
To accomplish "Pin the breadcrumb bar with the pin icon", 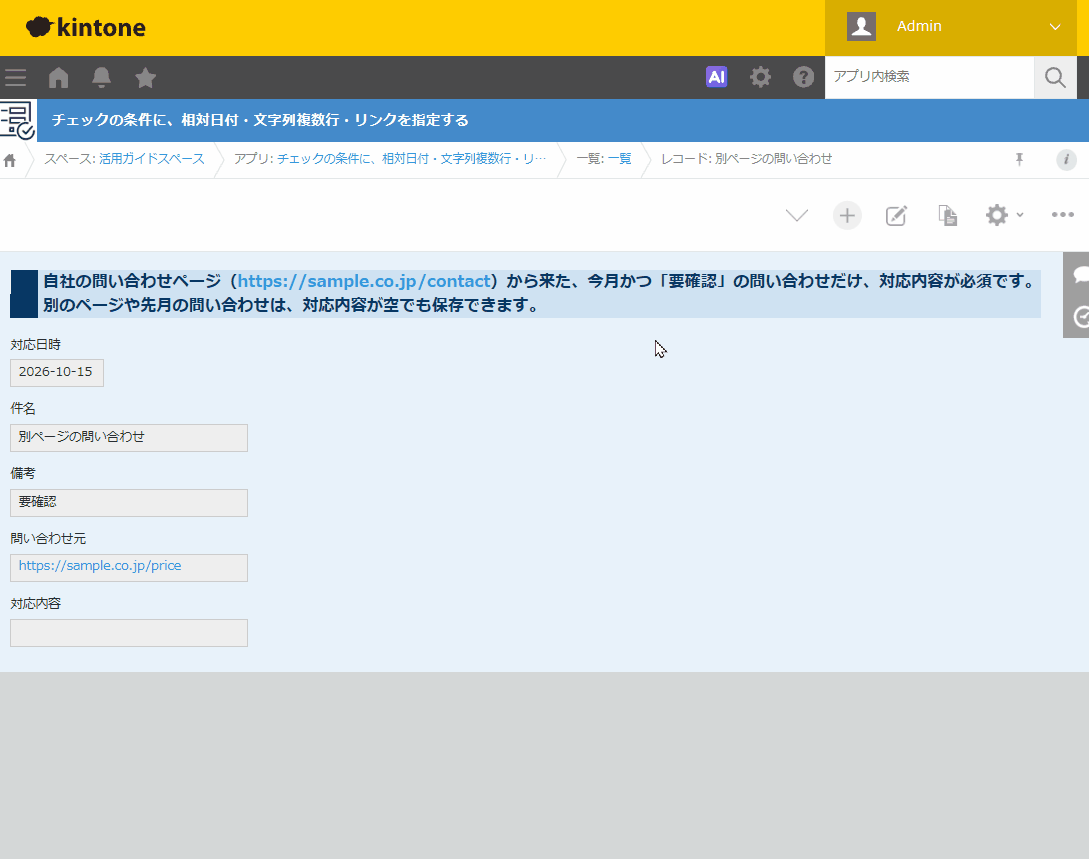I will [1019, 160].
